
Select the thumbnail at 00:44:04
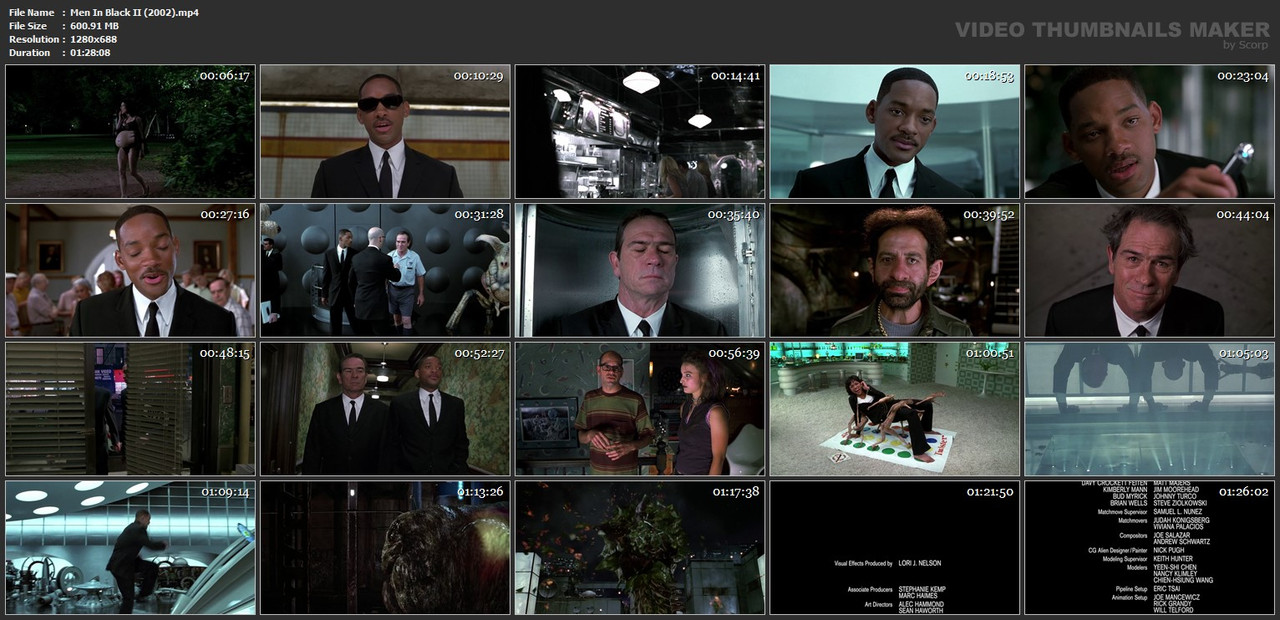[x=1150, y=270]
